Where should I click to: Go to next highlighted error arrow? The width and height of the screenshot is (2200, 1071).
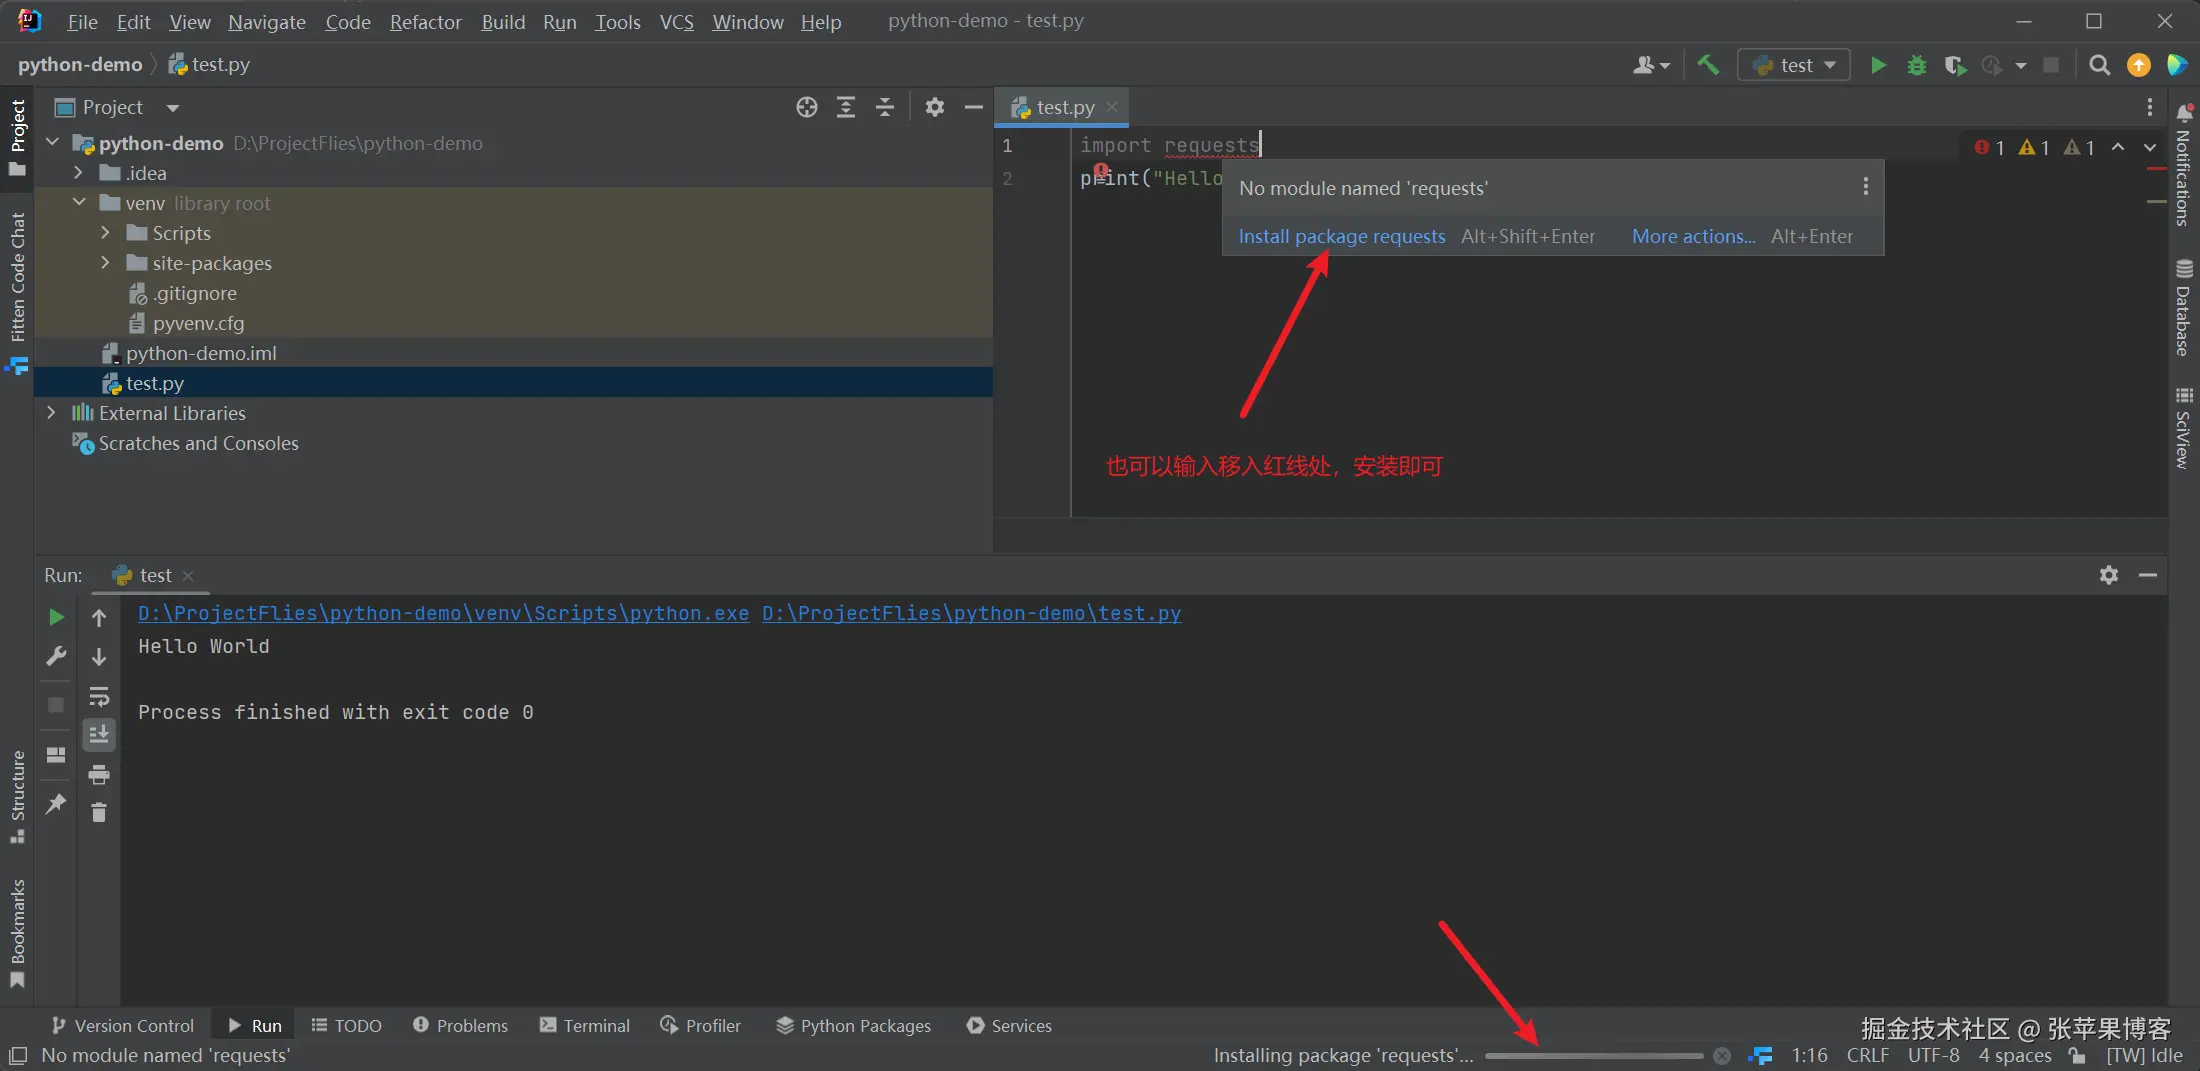pyautogui.click(x=2150, y=147)
